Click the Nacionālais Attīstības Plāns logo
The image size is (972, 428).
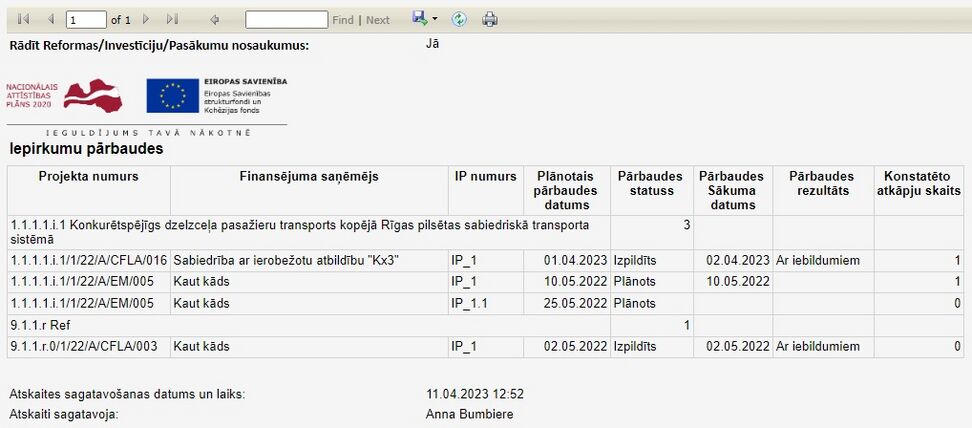pos(64,96)
